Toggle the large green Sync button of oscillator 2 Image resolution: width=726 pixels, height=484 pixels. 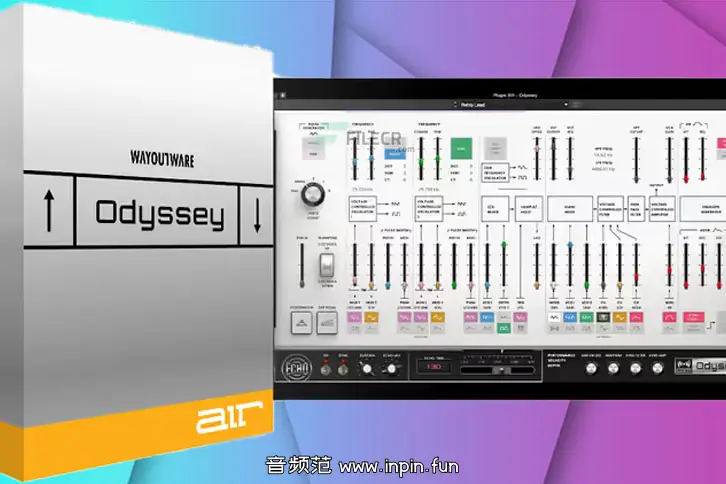tap(462, 149)
